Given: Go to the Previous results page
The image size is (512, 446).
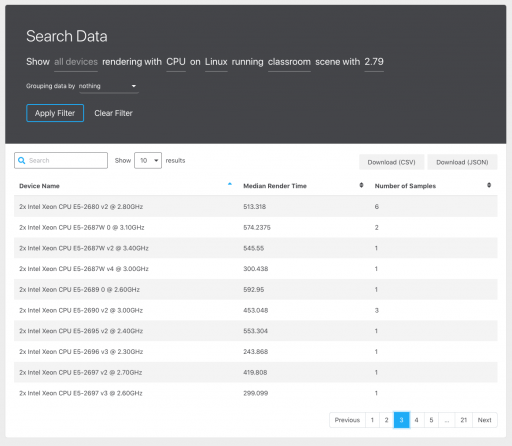Looking at the screenshot, I should click(x=347, y=420).
